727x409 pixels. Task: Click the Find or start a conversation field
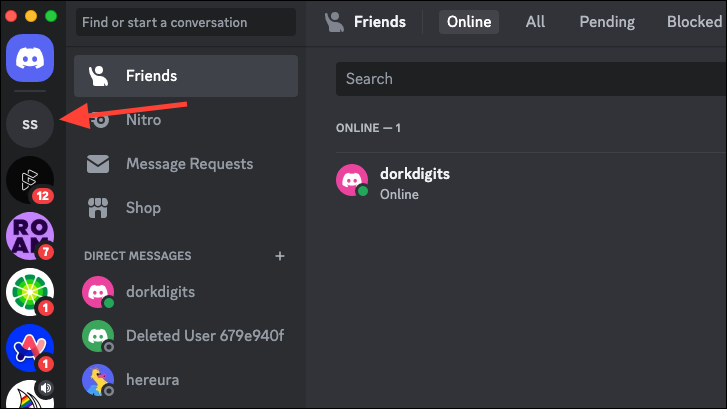coord(185,22)
